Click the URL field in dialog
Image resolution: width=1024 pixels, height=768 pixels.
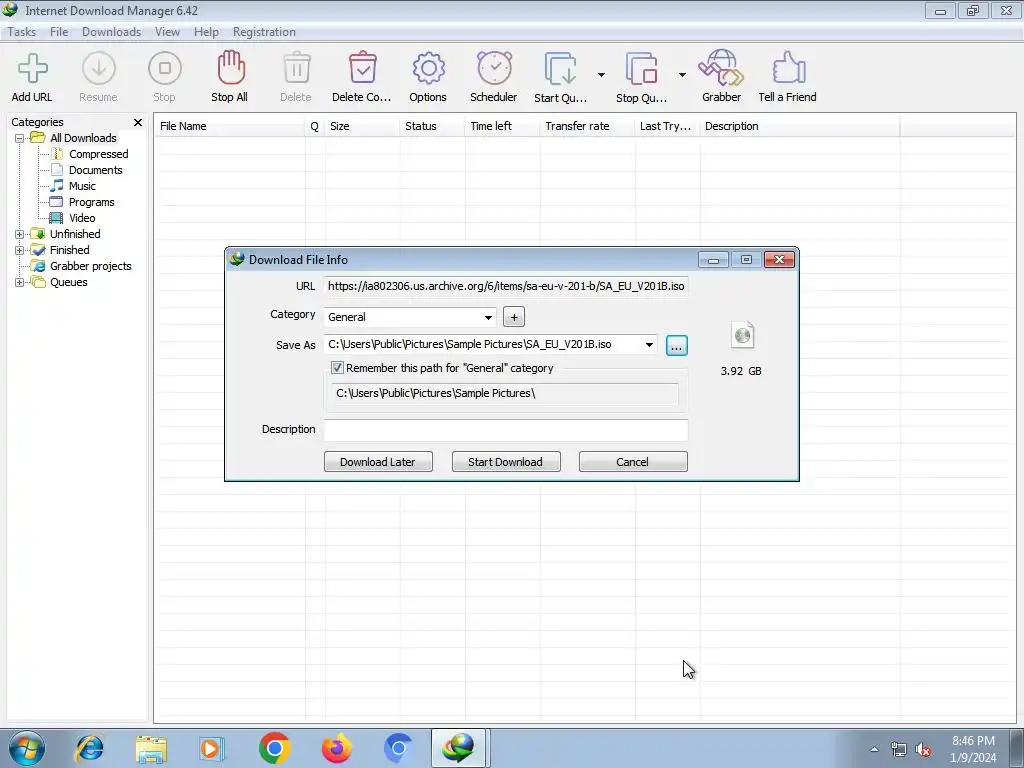[505, 286]
